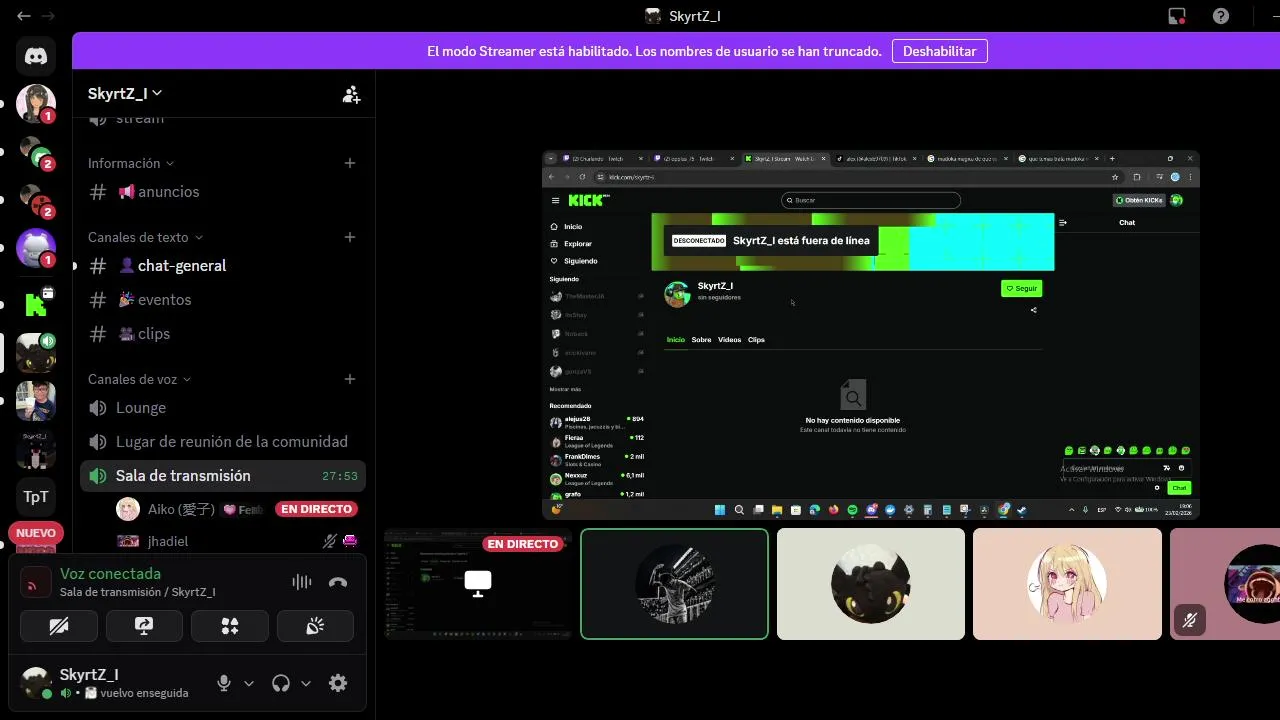
Task: Collapse the Canales de texto category
Action: tap(145, 237)
